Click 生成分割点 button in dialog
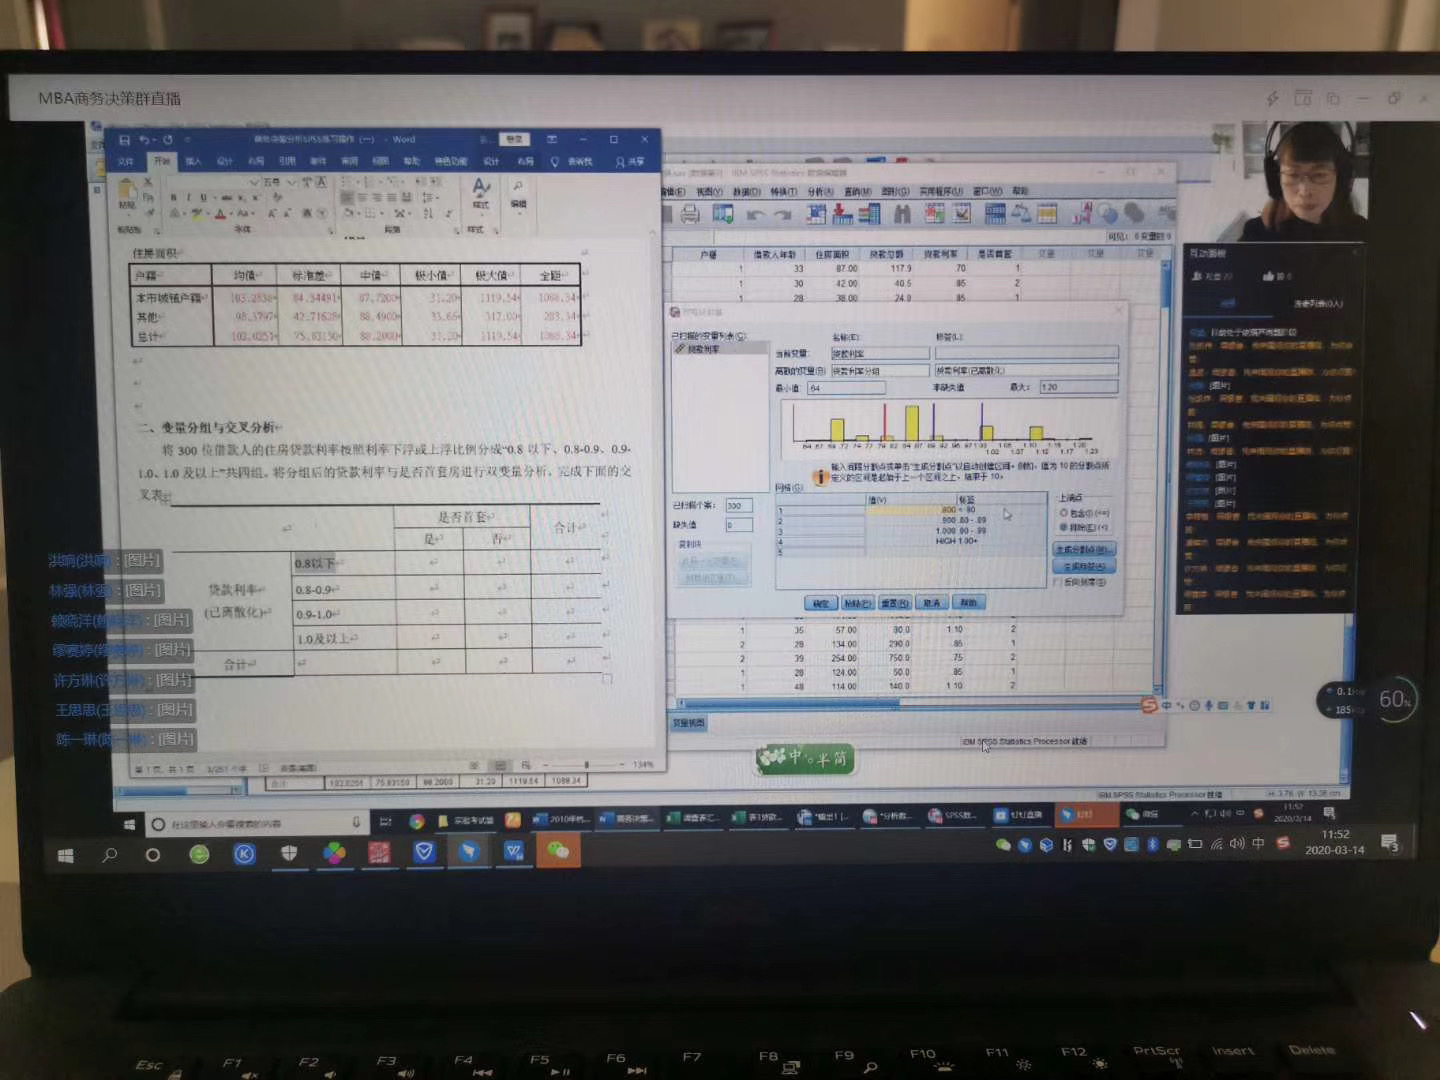Viewport: 1440px width, 1080px height. click(1083, 549)
